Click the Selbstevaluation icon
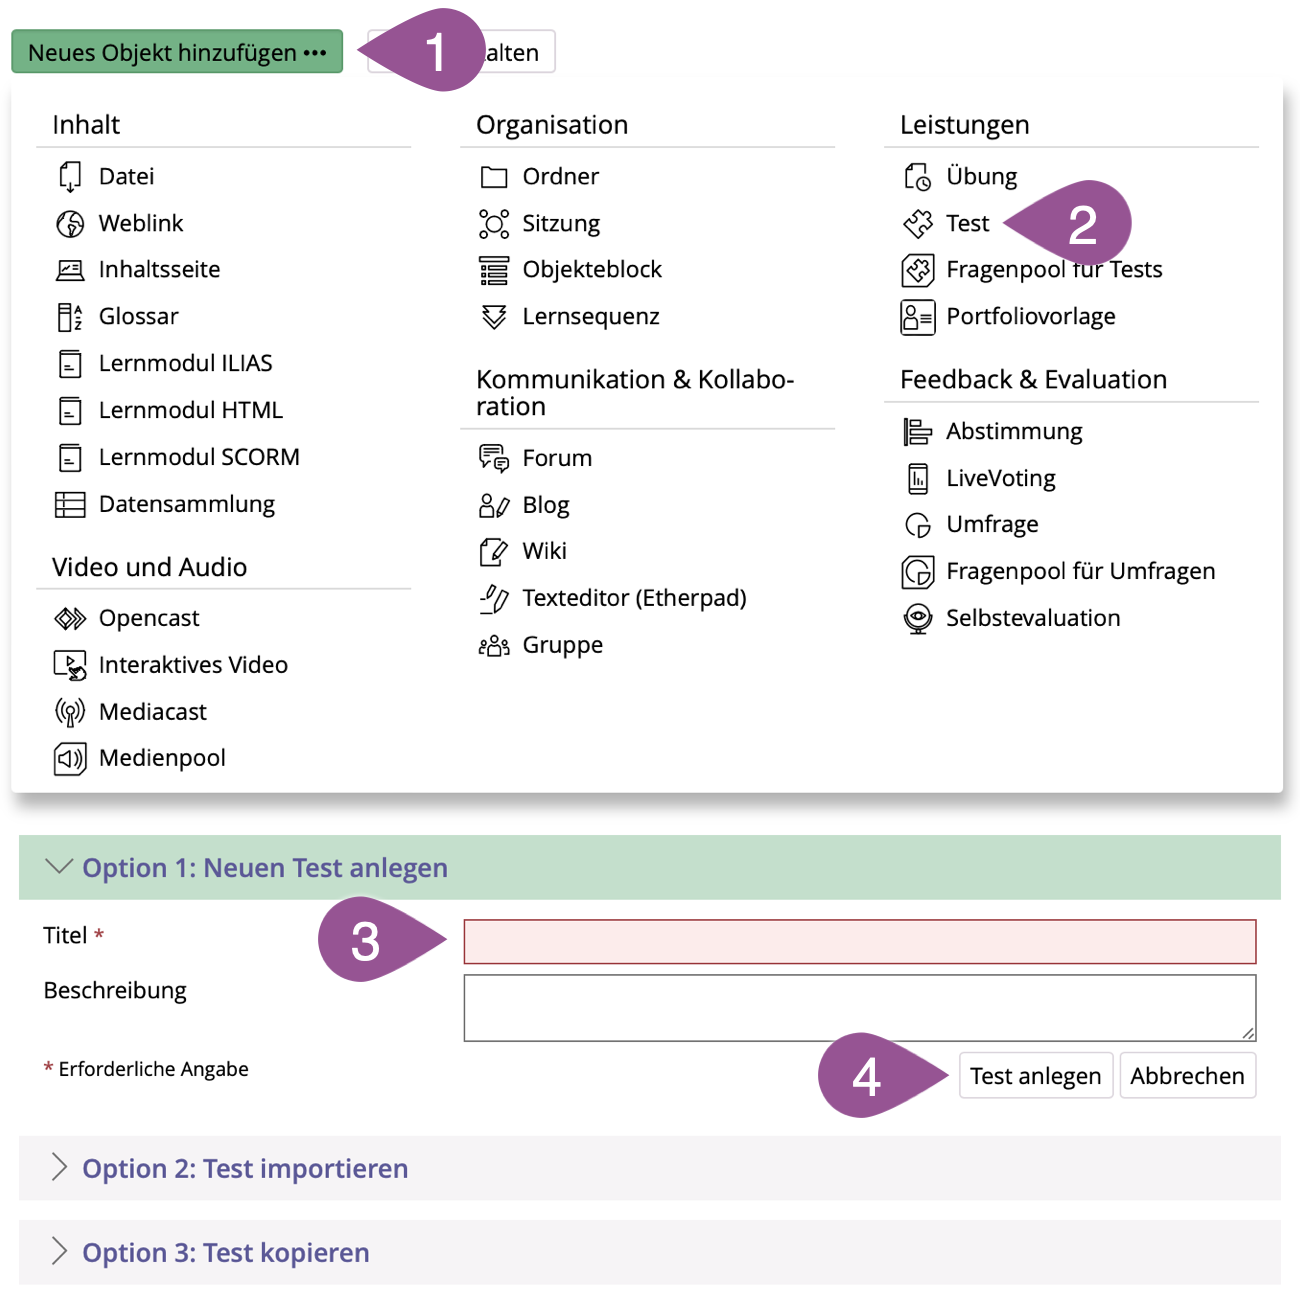The width and height of the screenshot is (1300, 1300). point(918,618)
